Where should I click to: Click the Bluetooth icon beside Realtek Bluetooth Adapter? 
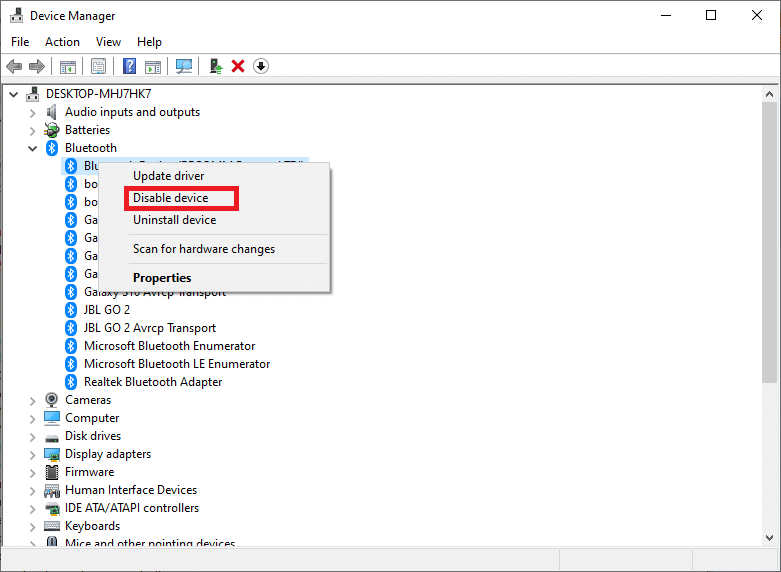coord(71,382)
